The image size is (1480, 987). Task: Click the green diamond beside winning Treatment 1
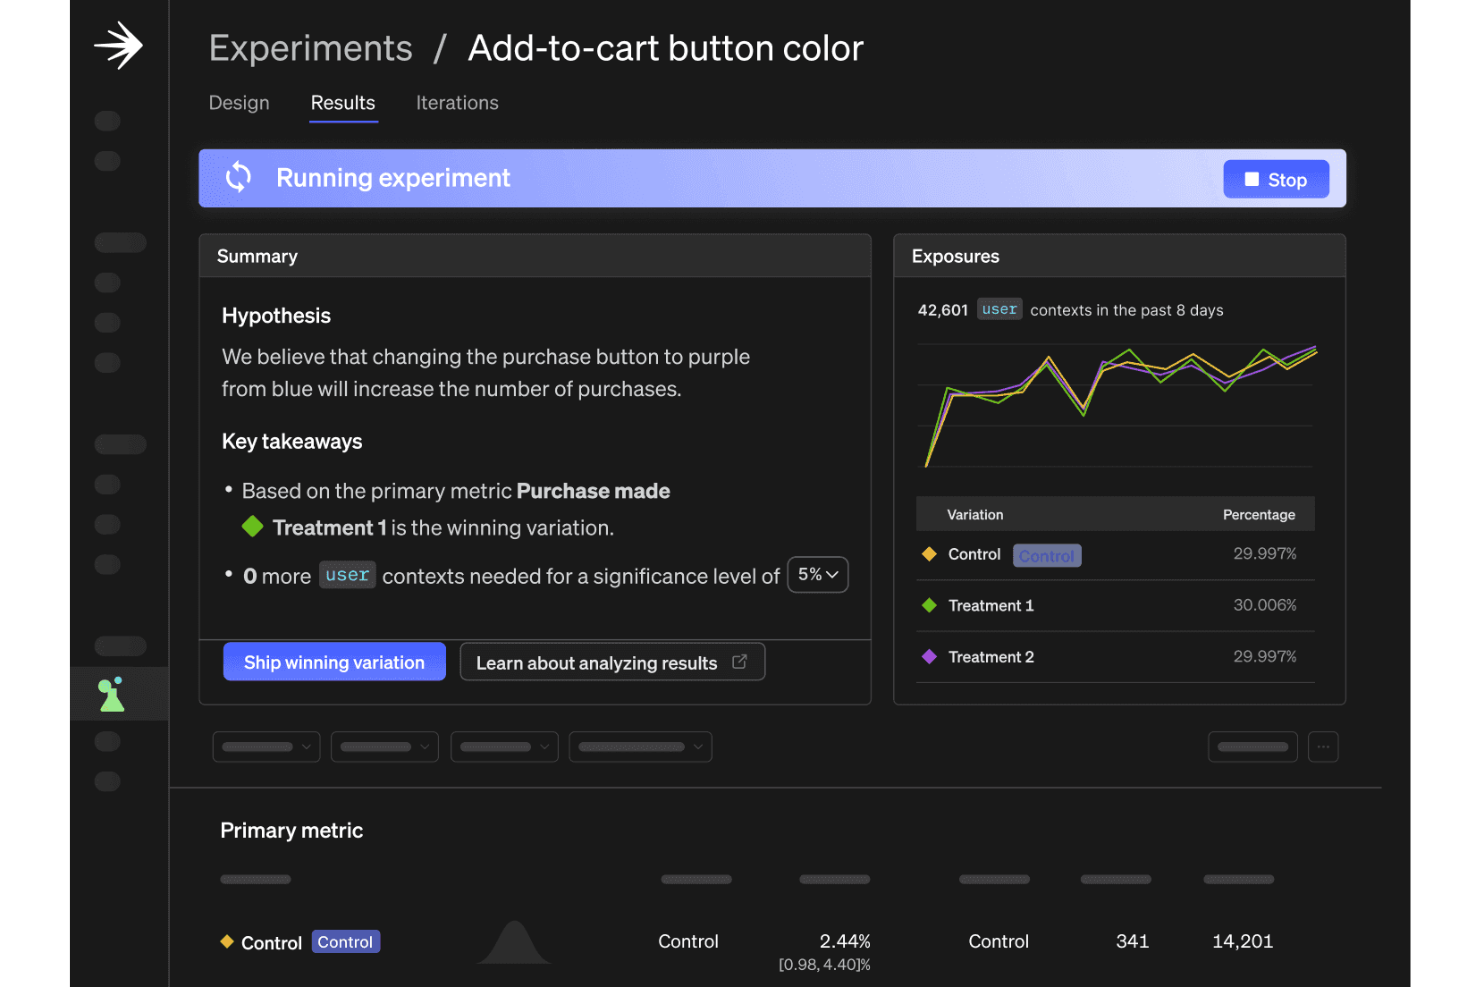[253, 526]
